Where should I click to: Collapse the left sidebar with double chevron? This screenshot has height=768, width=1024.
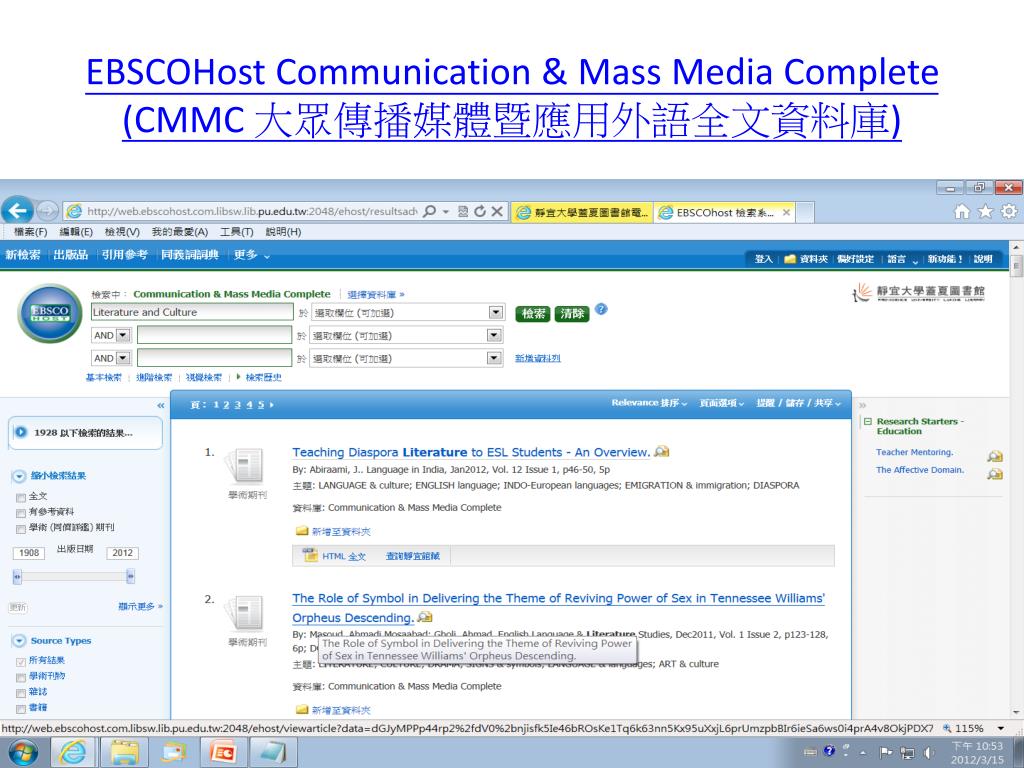[161, 406]
